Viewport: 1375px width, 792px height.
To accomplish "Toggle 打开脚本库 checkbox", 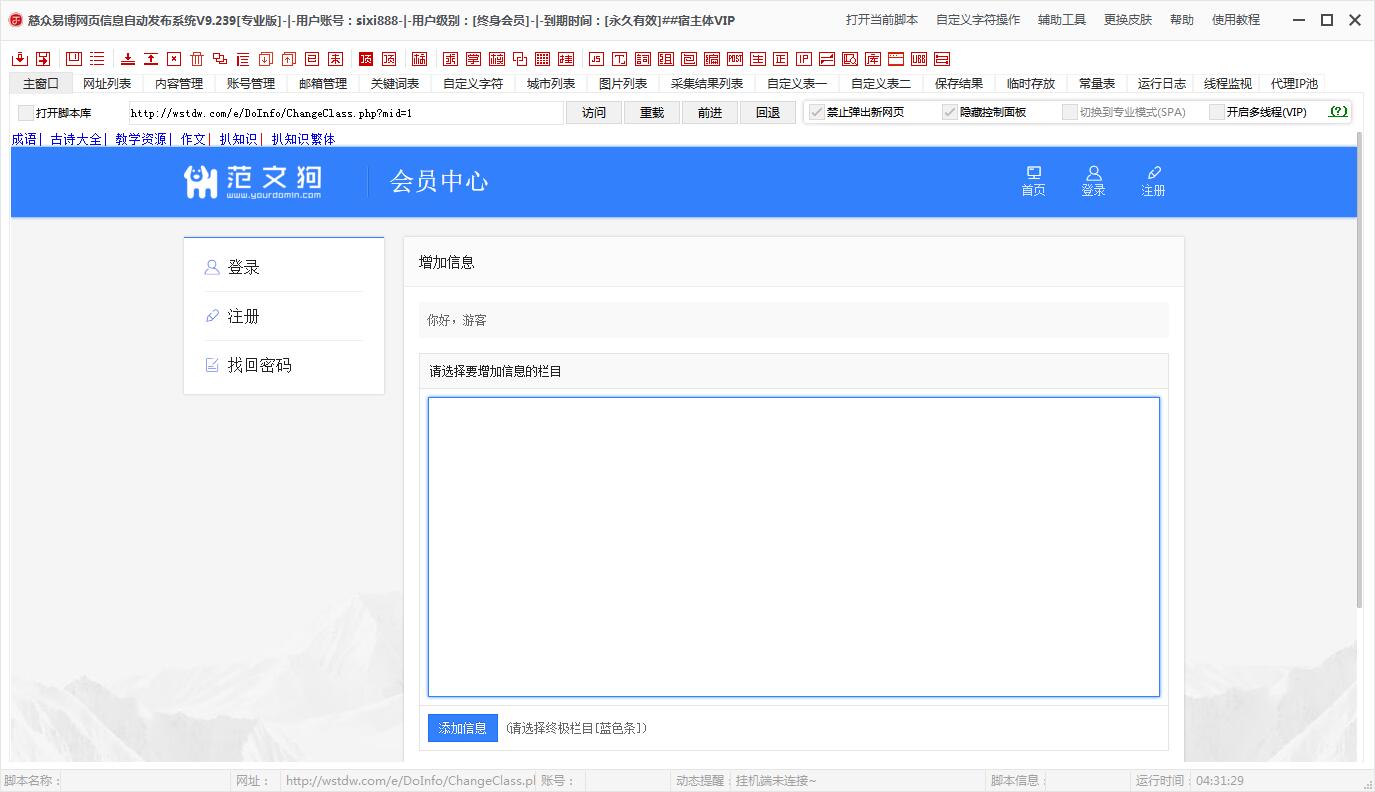I will coord(26,113).
